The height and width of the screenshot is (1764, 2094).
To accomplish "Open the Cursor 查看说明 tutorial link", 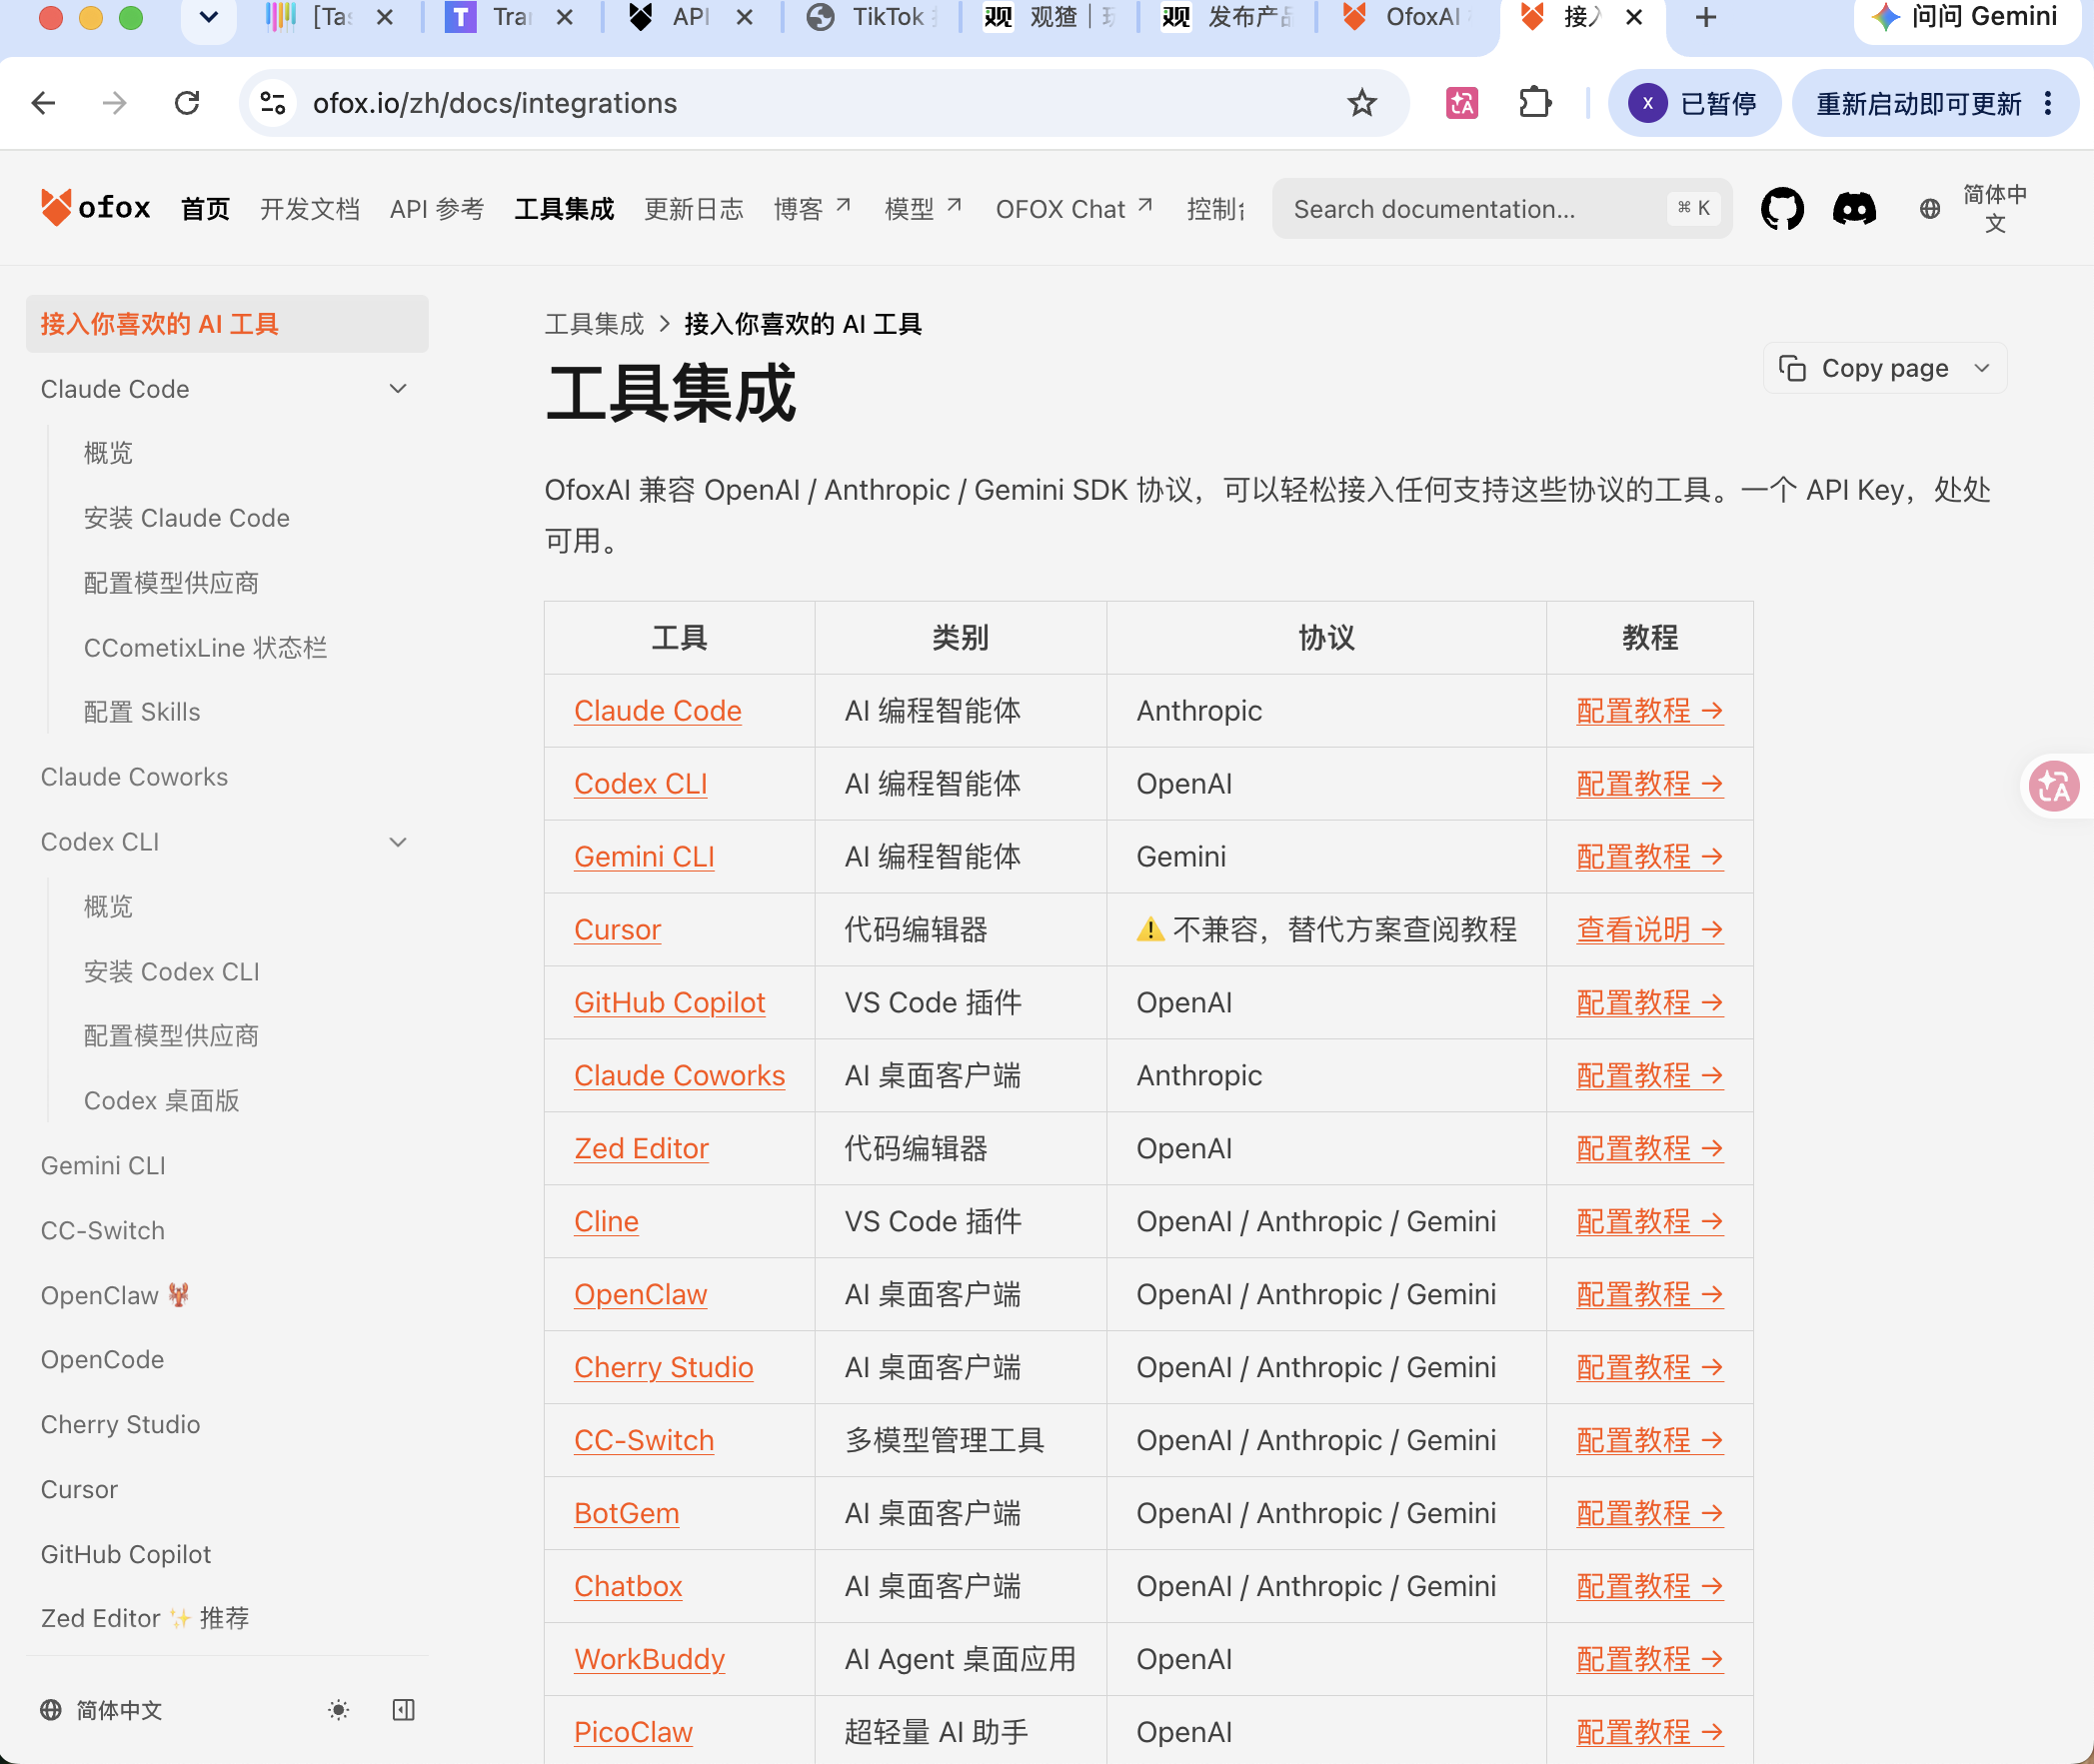I will tap(1650, 930).
